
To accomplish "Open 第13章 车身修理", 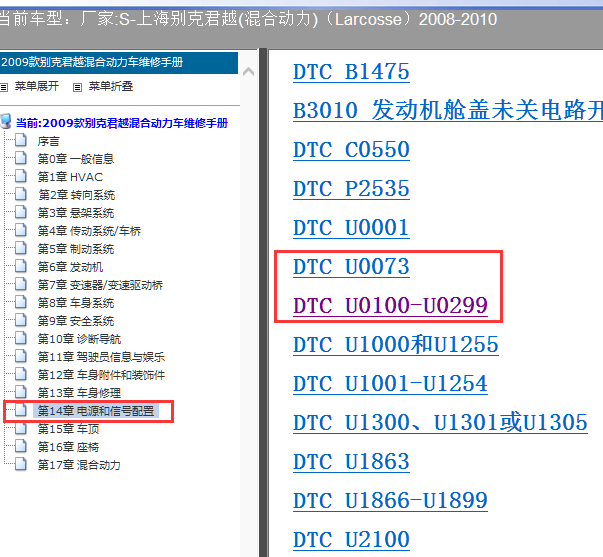I will pyautogui.click(x=79, y=393).
